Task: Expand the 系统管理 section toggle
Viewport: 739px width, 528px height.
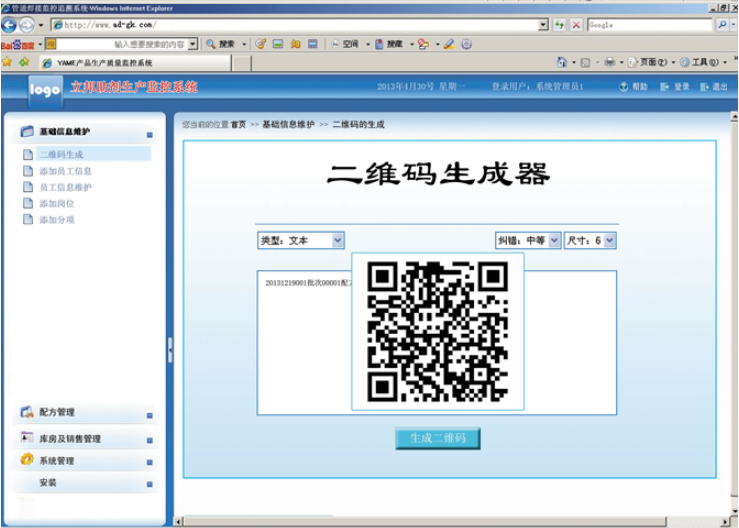Action: [x=149, y=462]
